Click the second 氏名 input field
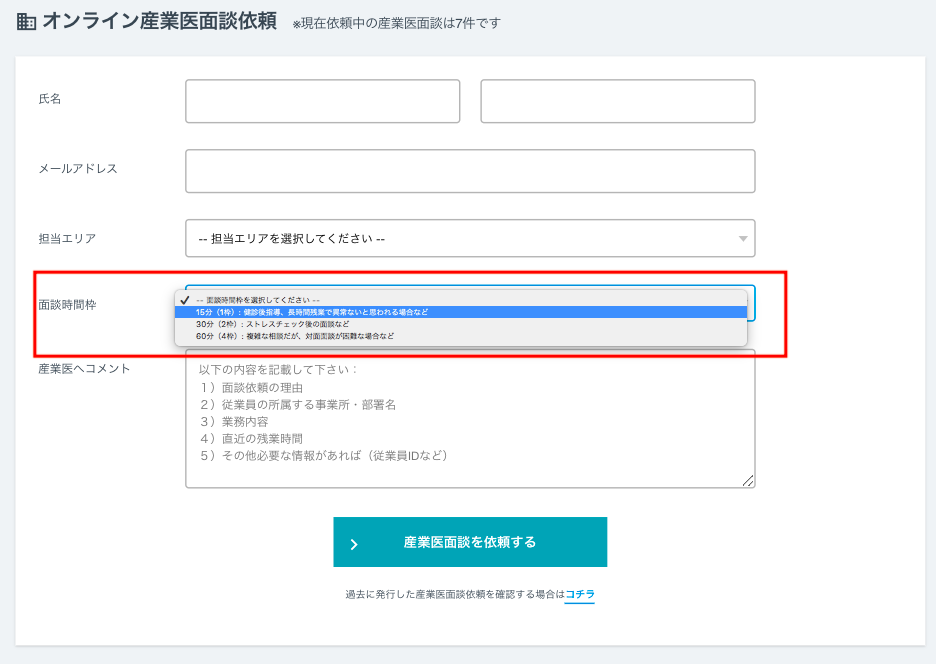 618,101
